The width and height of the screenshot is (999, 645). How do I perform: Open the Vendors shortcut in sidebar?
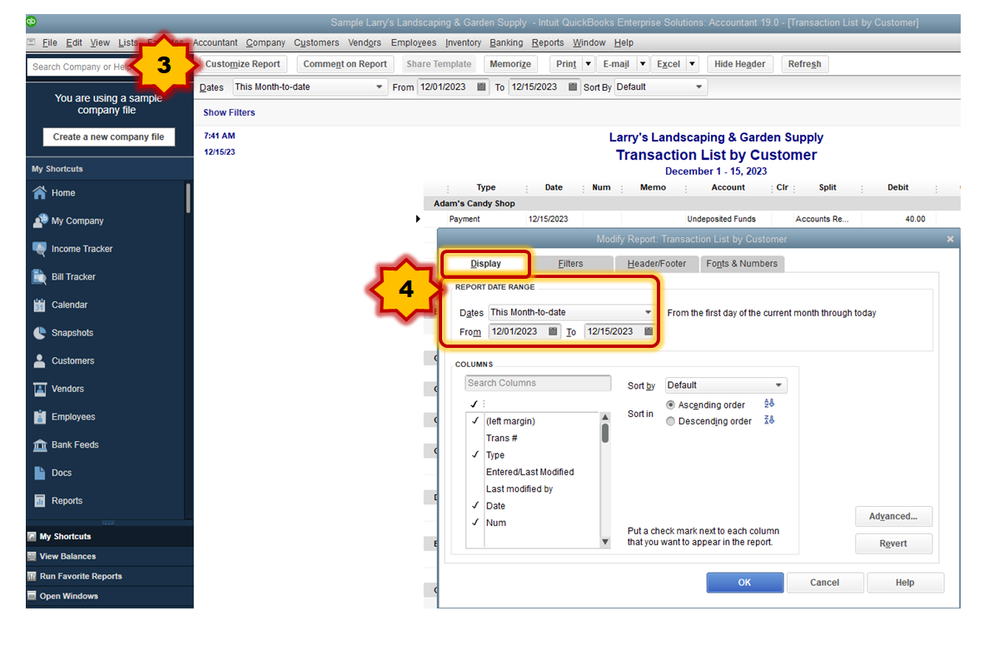(67, 389)
